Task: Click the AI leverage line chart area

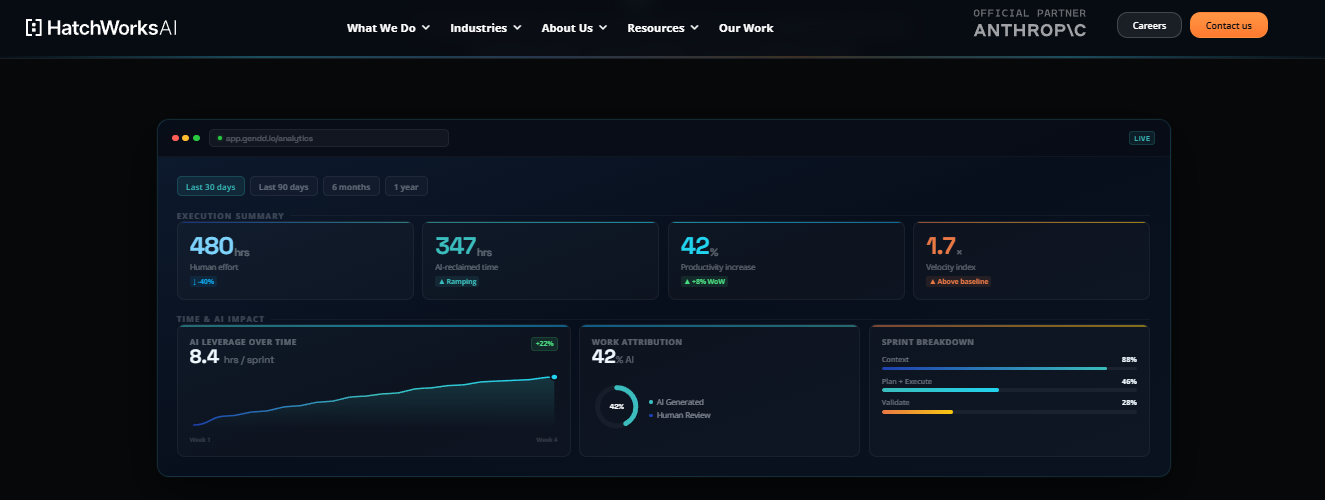Action: coord(374,402)
